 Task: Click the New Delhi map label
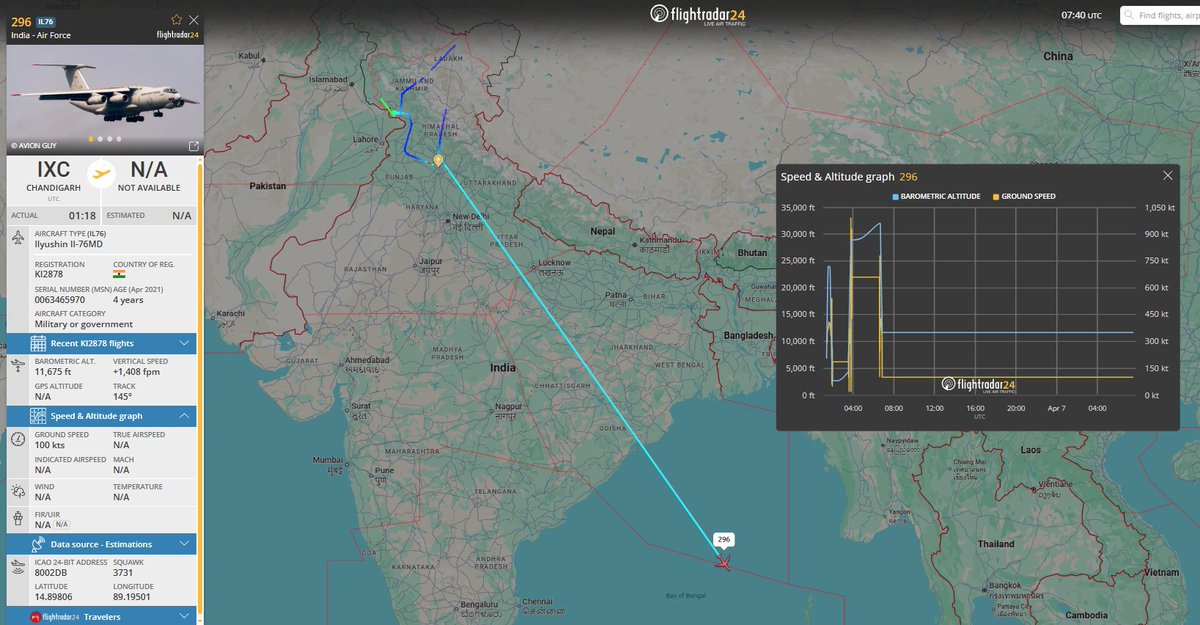point(471,216)
